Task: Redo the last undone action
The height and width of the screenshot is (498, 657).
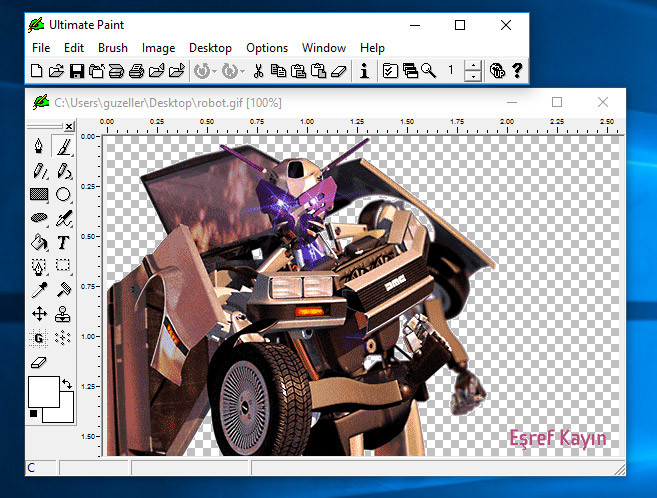Action: pyautogui.click(x=230, y=70)
